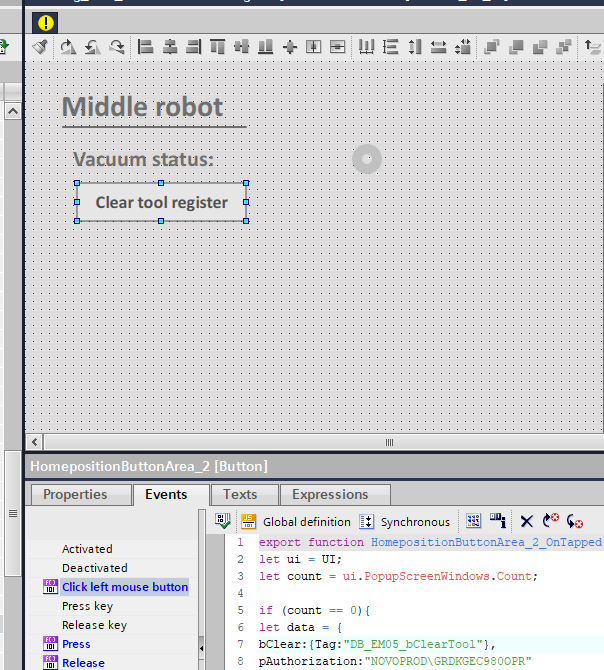604x670 pixels.
Task: Select the Activated event
Action: pos(87,549)
